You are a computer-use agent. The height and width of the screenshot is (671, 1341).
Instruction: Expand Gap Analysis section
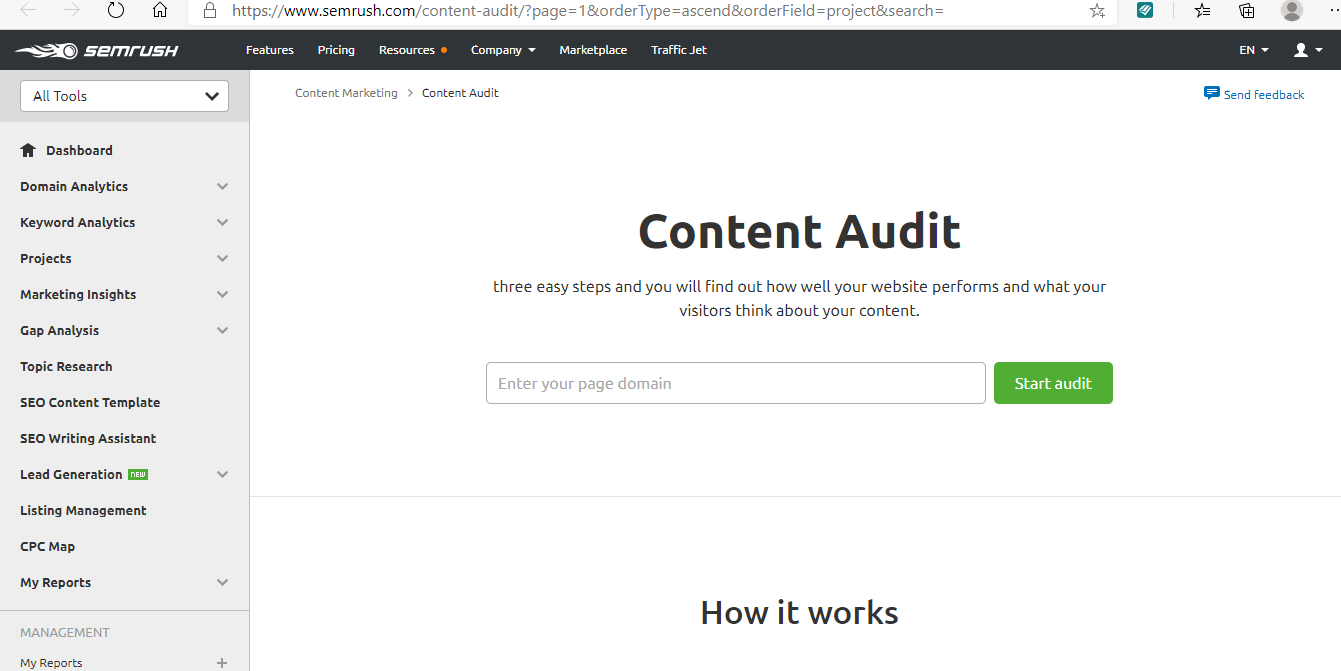[x=222, y=331]
